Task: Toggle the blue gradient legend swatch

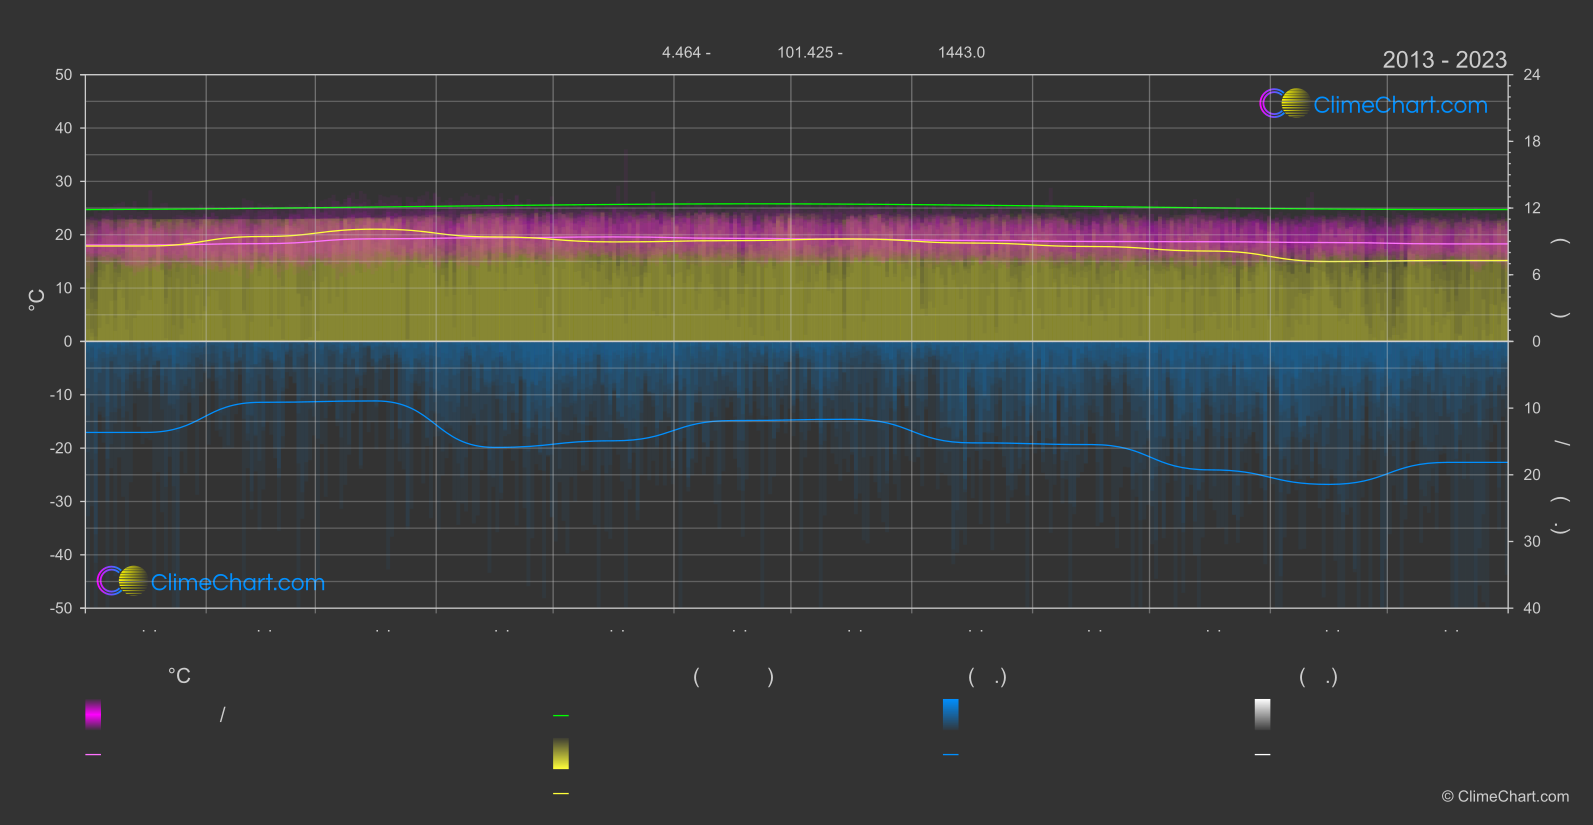Action: click(x=951, y=714)
